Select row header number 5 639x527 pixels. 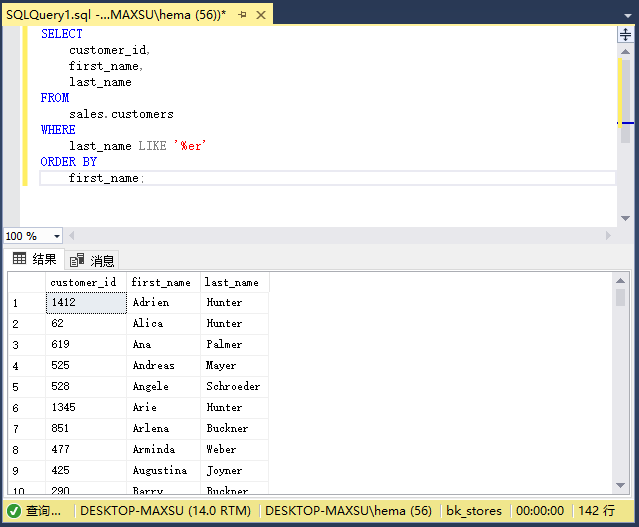click(x=26, y=387)
